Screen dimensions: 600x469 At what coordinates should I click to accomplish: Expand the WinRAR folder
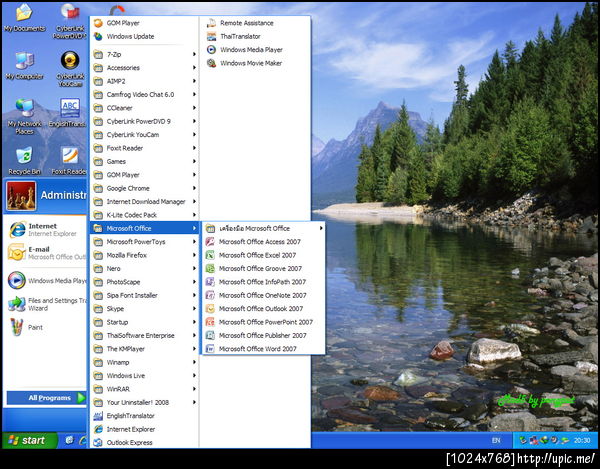pyautogui.click(x=145, y=389)
